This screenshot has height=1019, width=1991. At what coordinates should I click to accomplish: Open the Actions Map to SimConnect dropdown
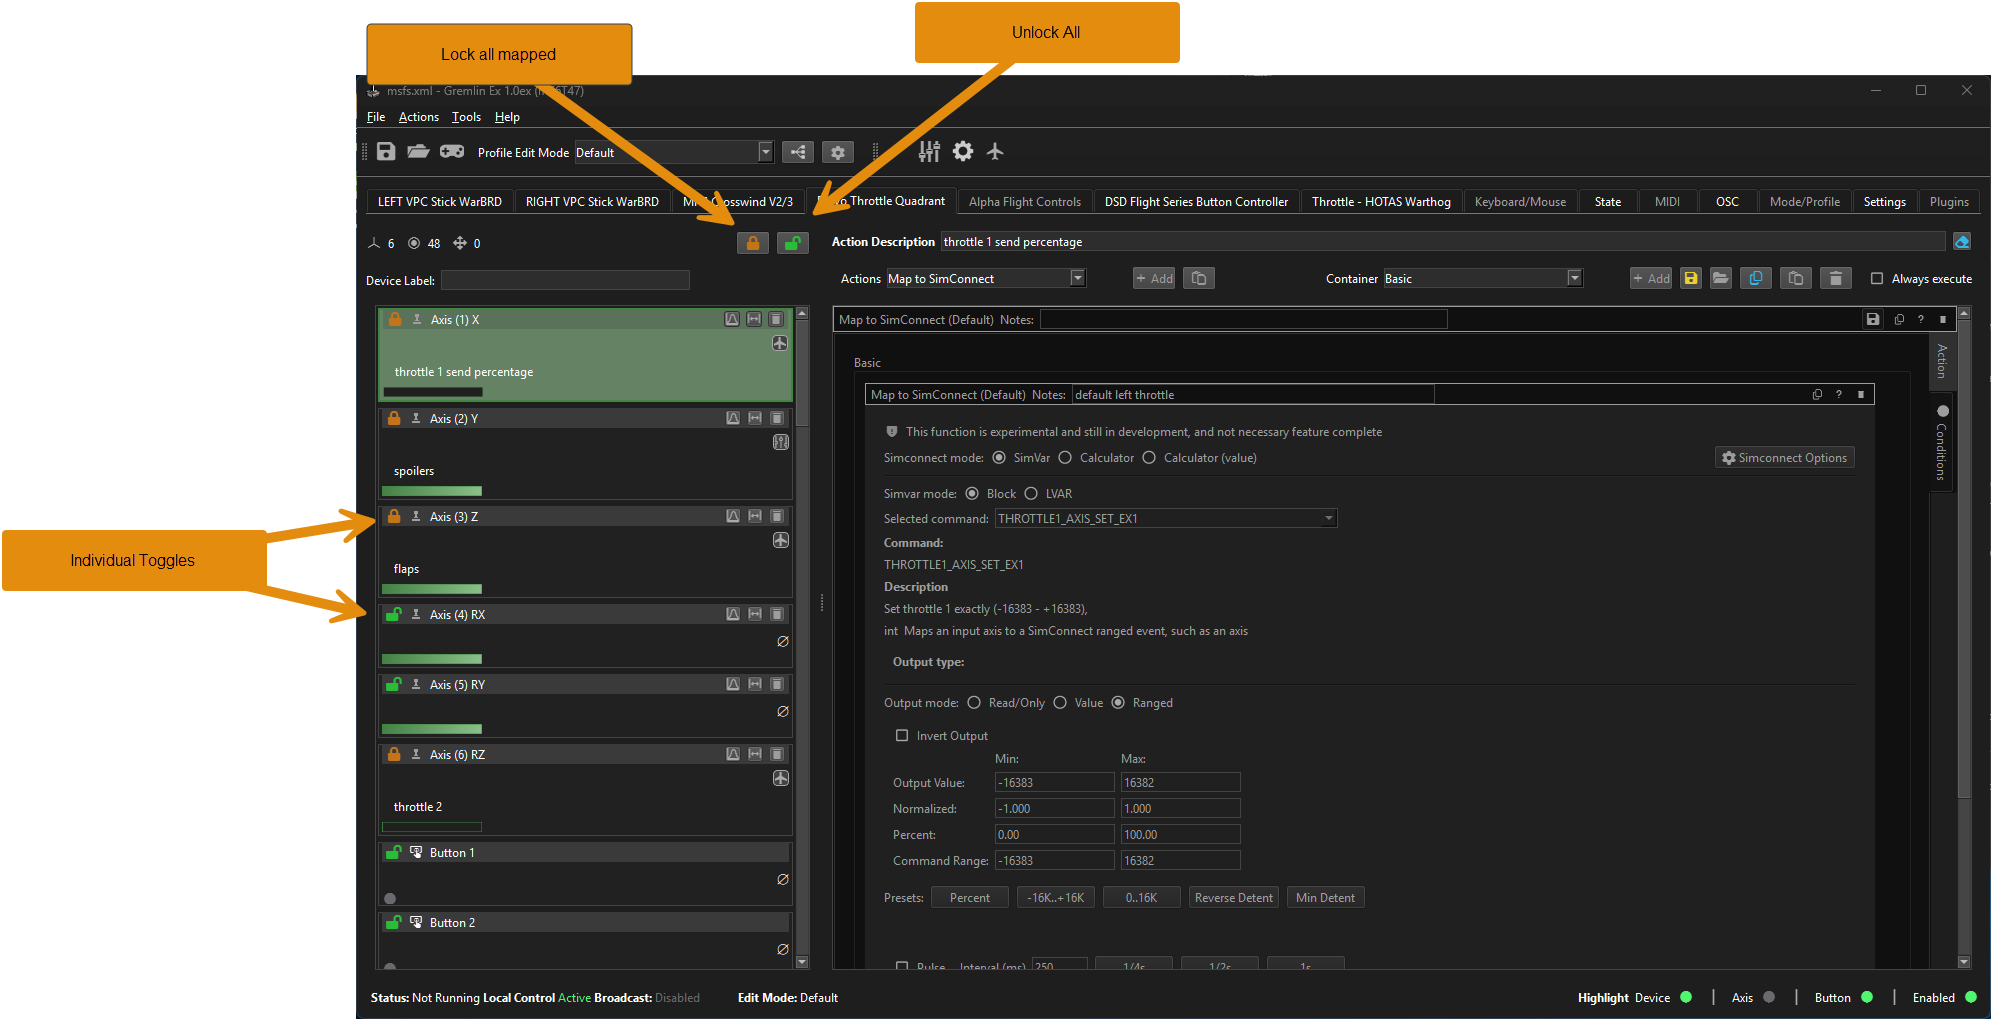[x=986, y=278]
